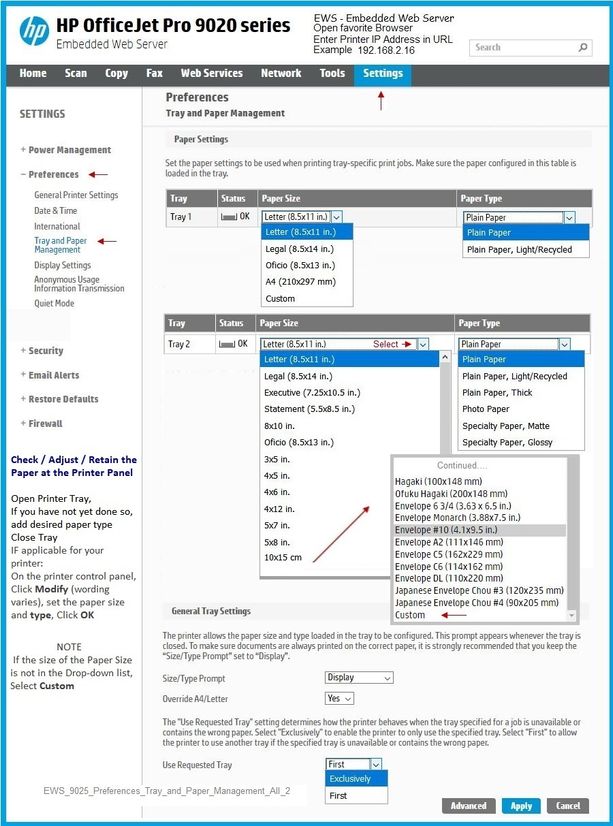Open the Web Services tab
This screenshot has width=613, height=826.
click(212, 73)
